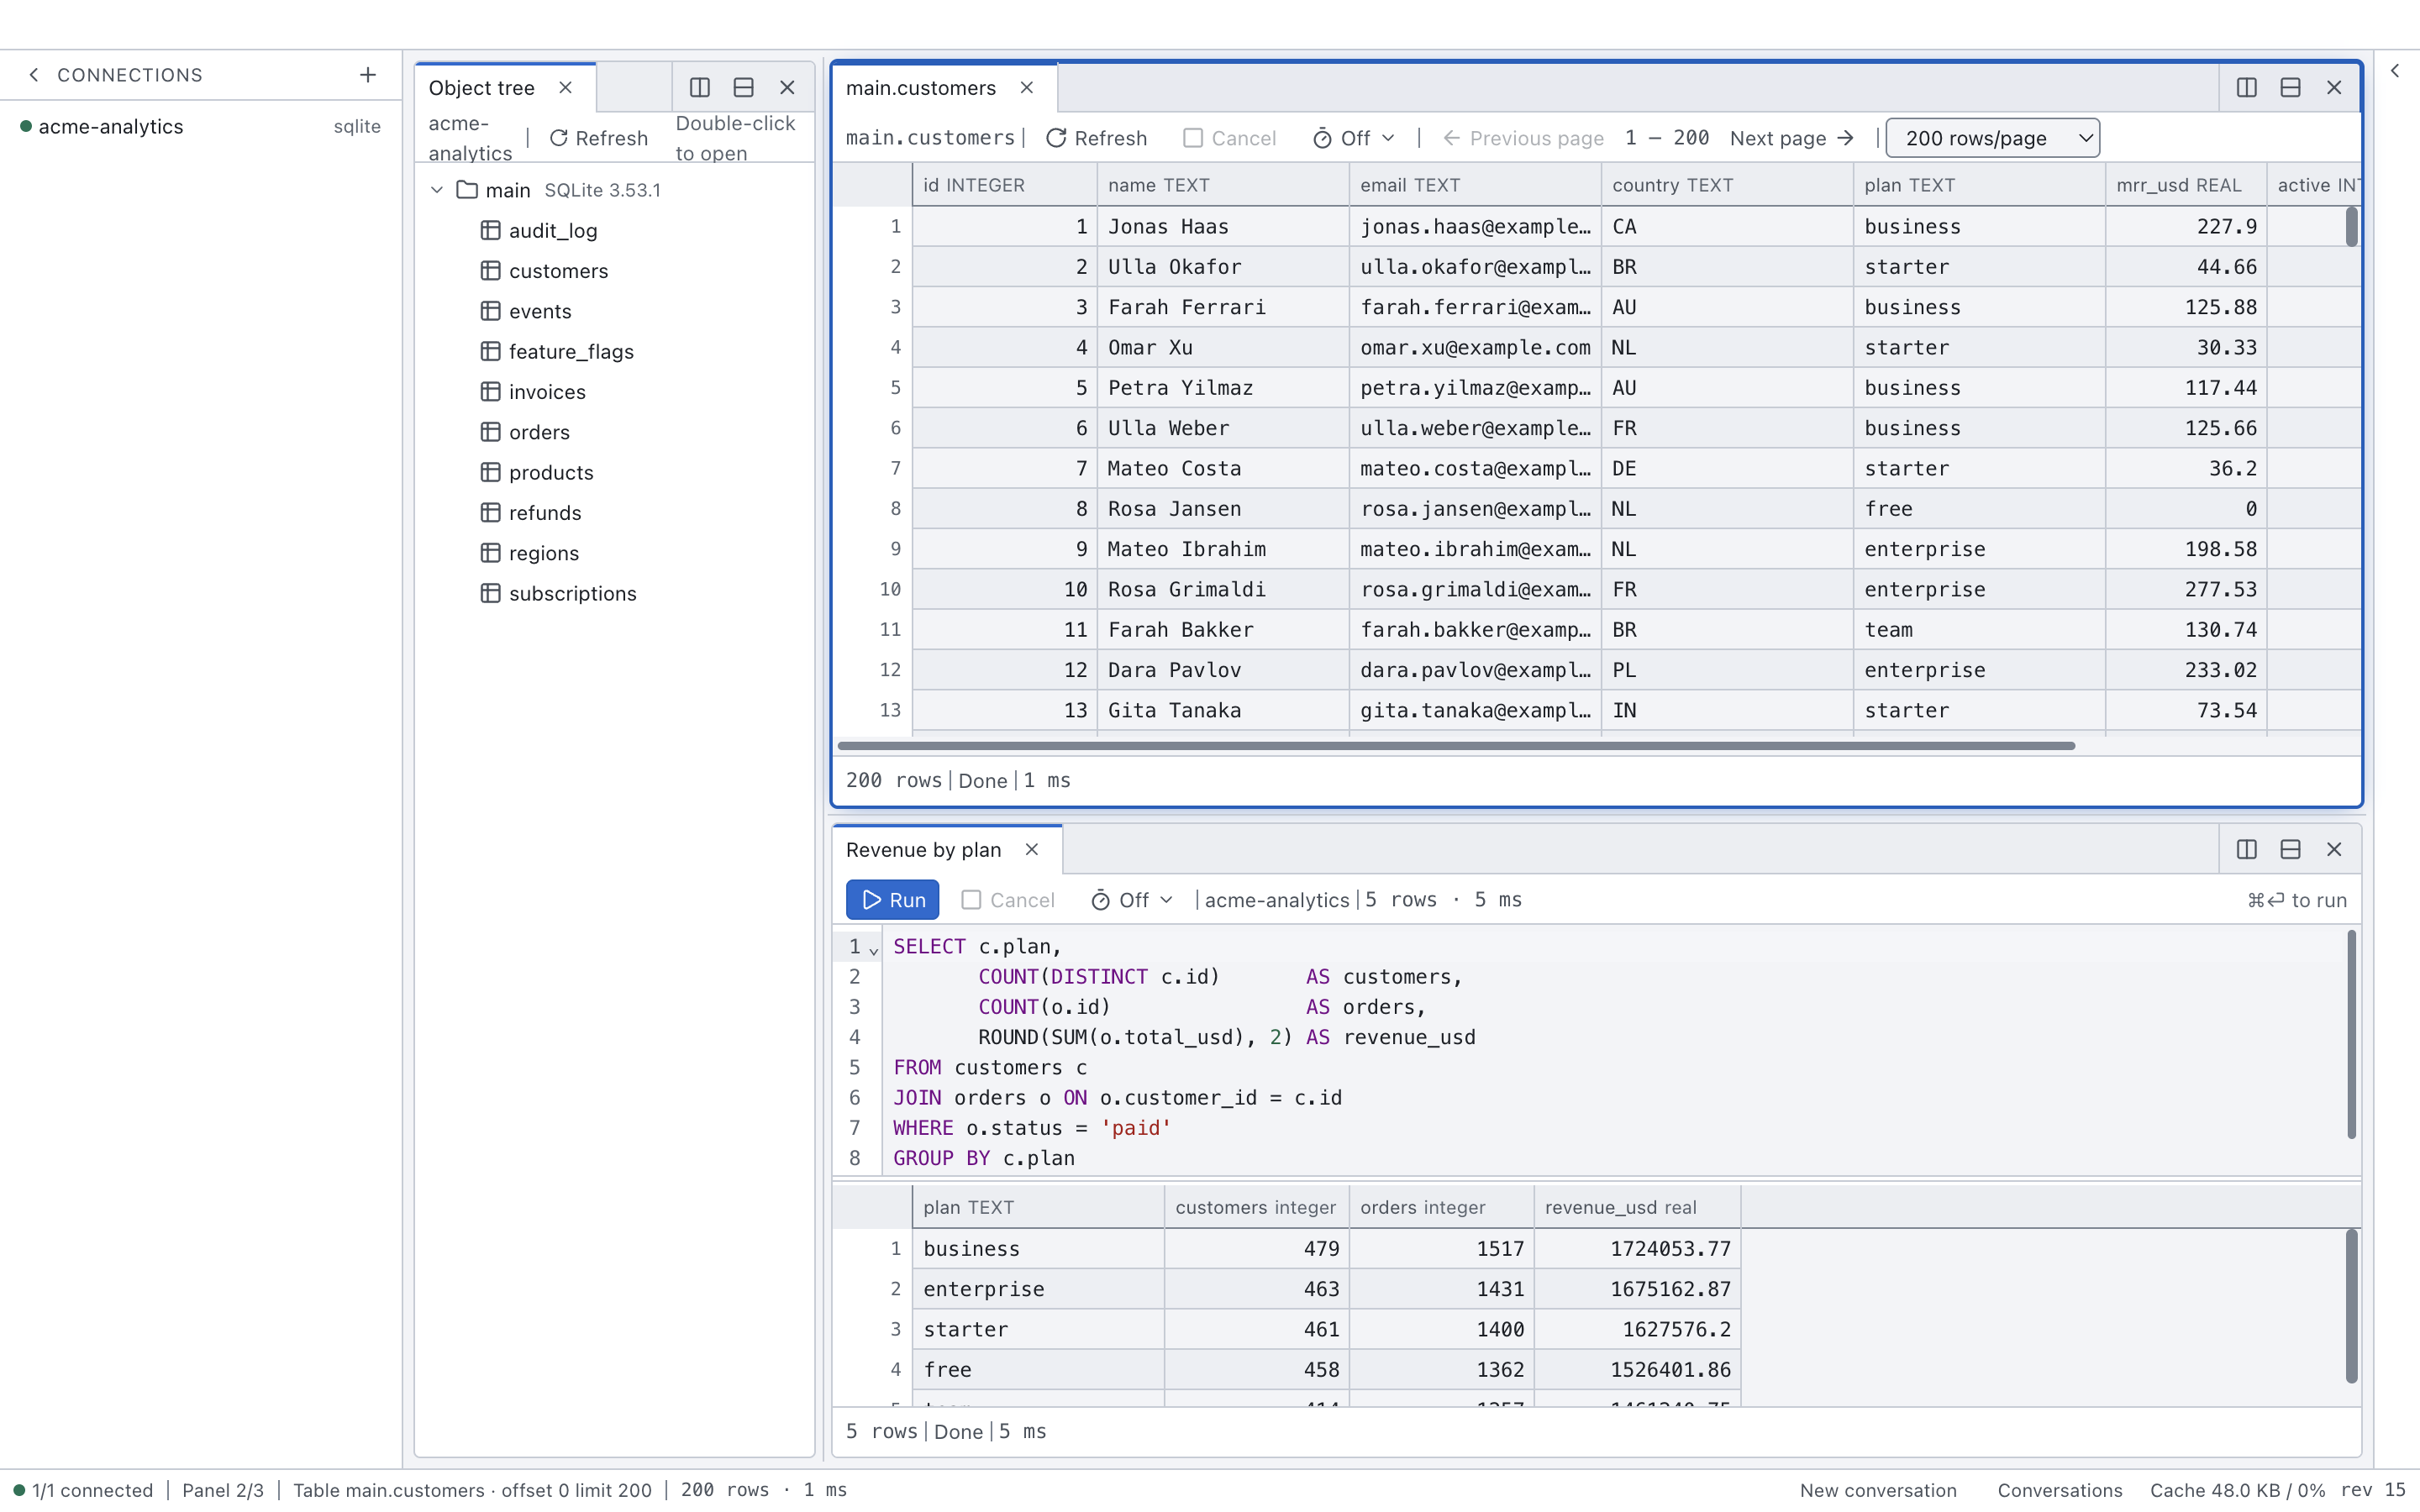Close the Revenue by plan tab
The height and width of the screenshot is (1512, 2420).
[x=1032, y=850]
